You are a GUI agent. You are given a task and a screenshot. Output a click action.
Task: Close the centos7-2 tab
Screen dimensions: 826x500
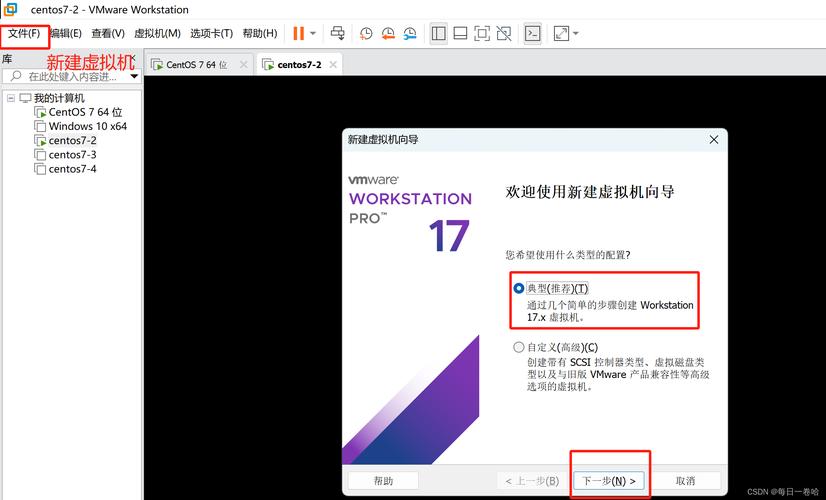point(333,64)
